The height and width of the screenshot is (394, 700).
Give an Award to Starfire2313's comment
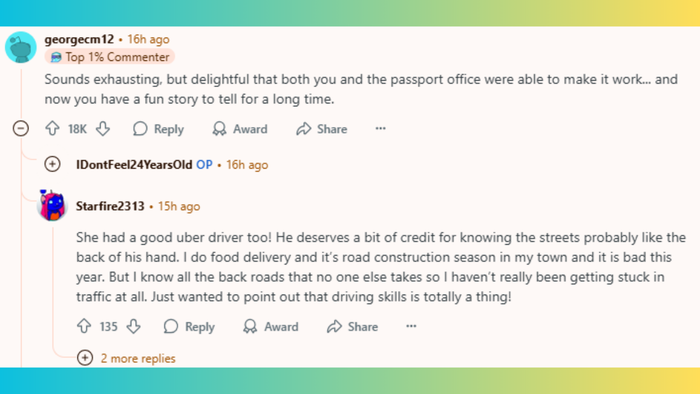click(x=271, y=327)
